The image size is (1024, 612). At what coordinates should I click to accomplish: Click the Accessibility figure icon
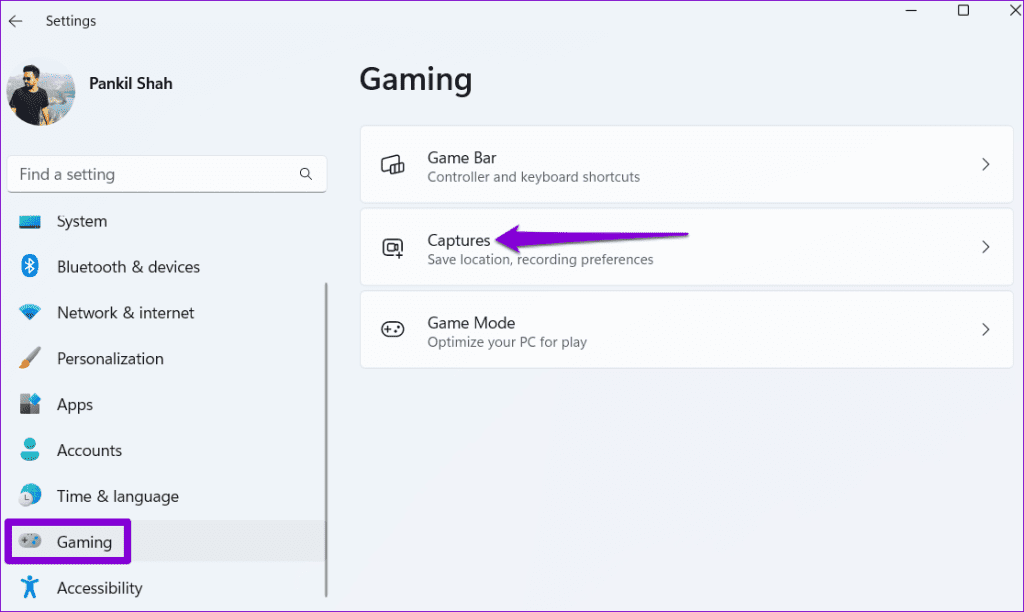[x=30, y=587]
